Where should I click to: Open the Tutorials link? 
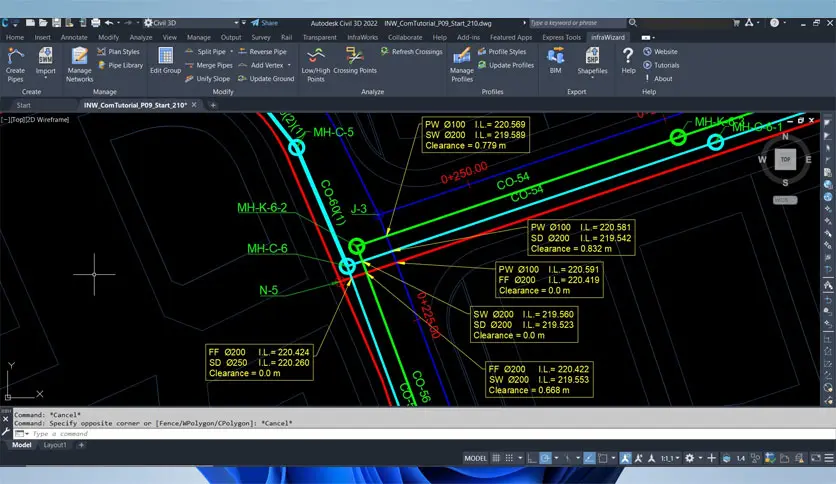(x=661, y=65)
